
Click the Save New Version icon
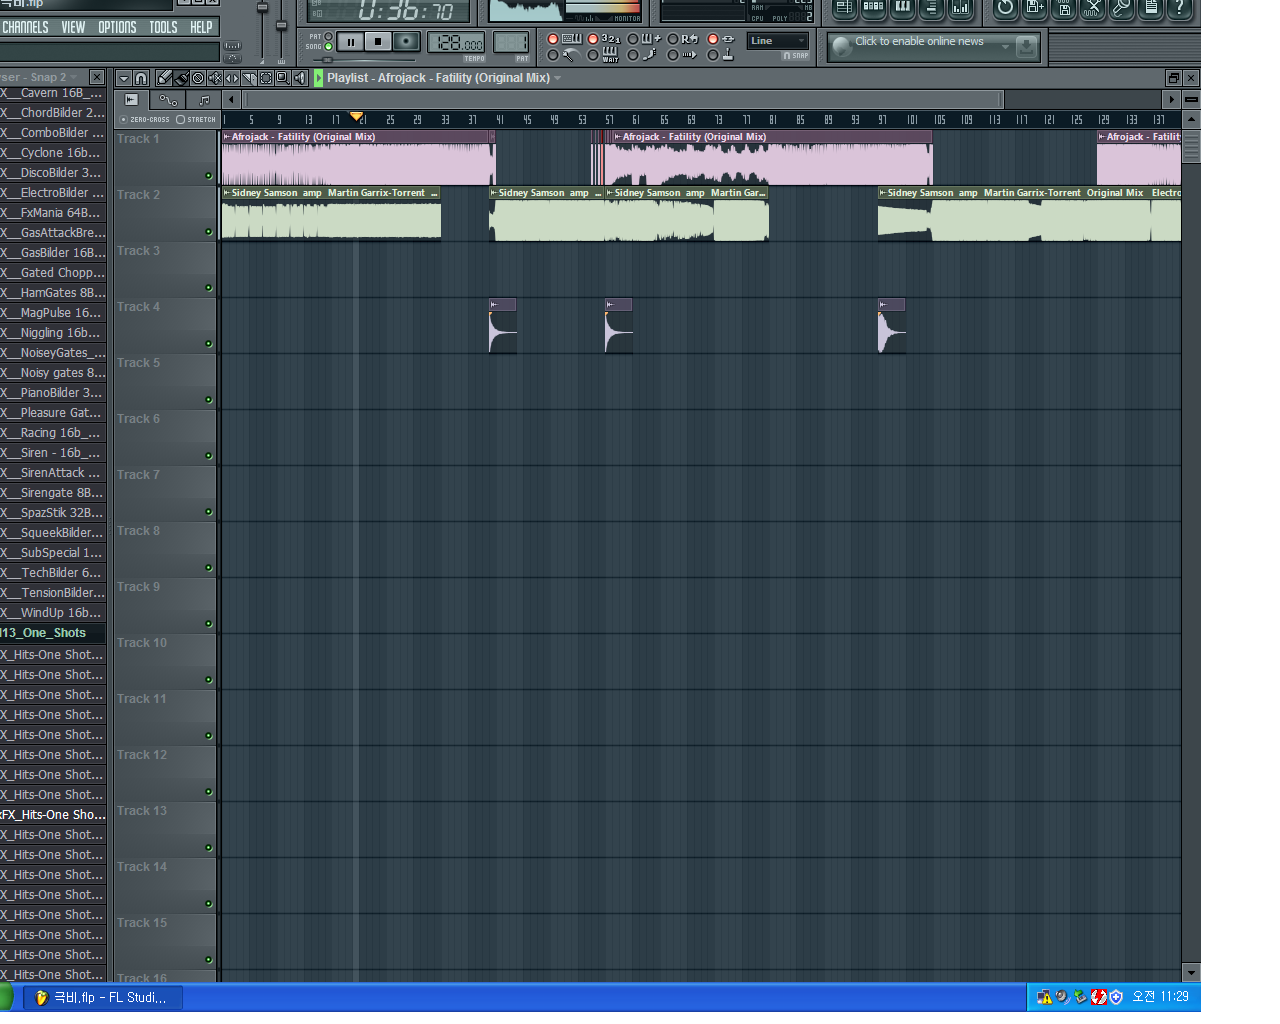coord(1034,7)
